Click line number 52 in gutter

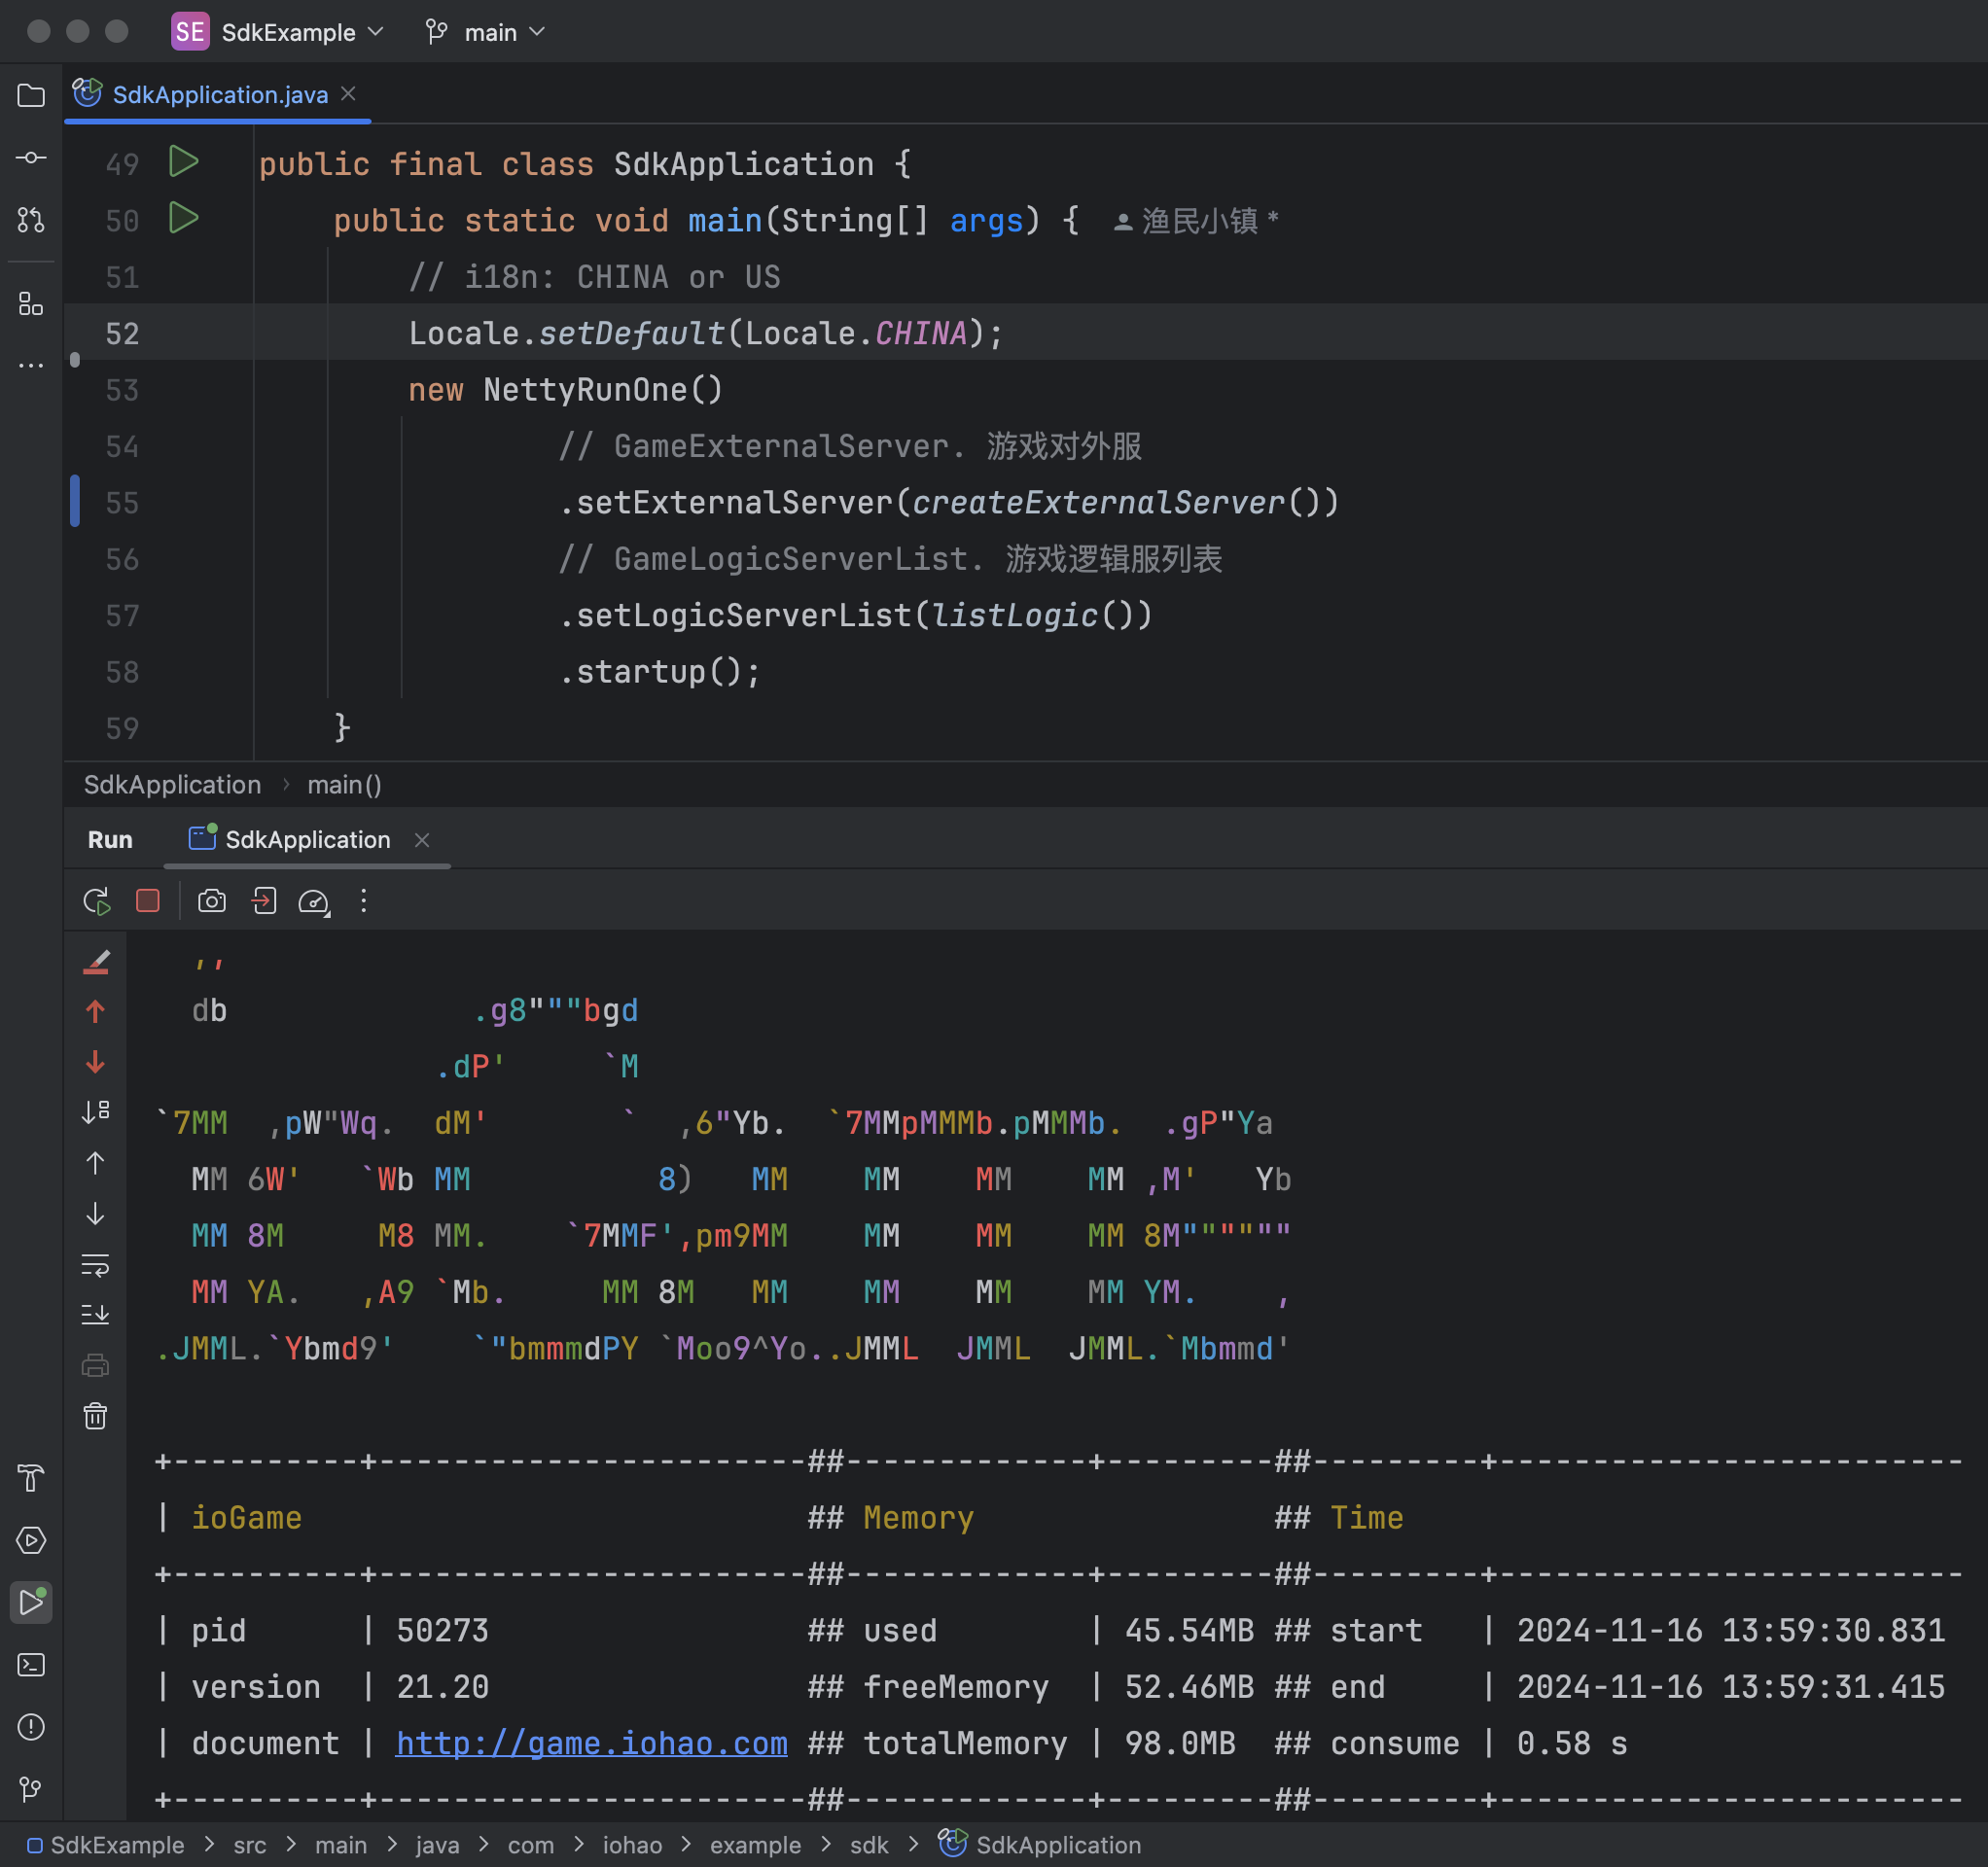click(122, 333)
